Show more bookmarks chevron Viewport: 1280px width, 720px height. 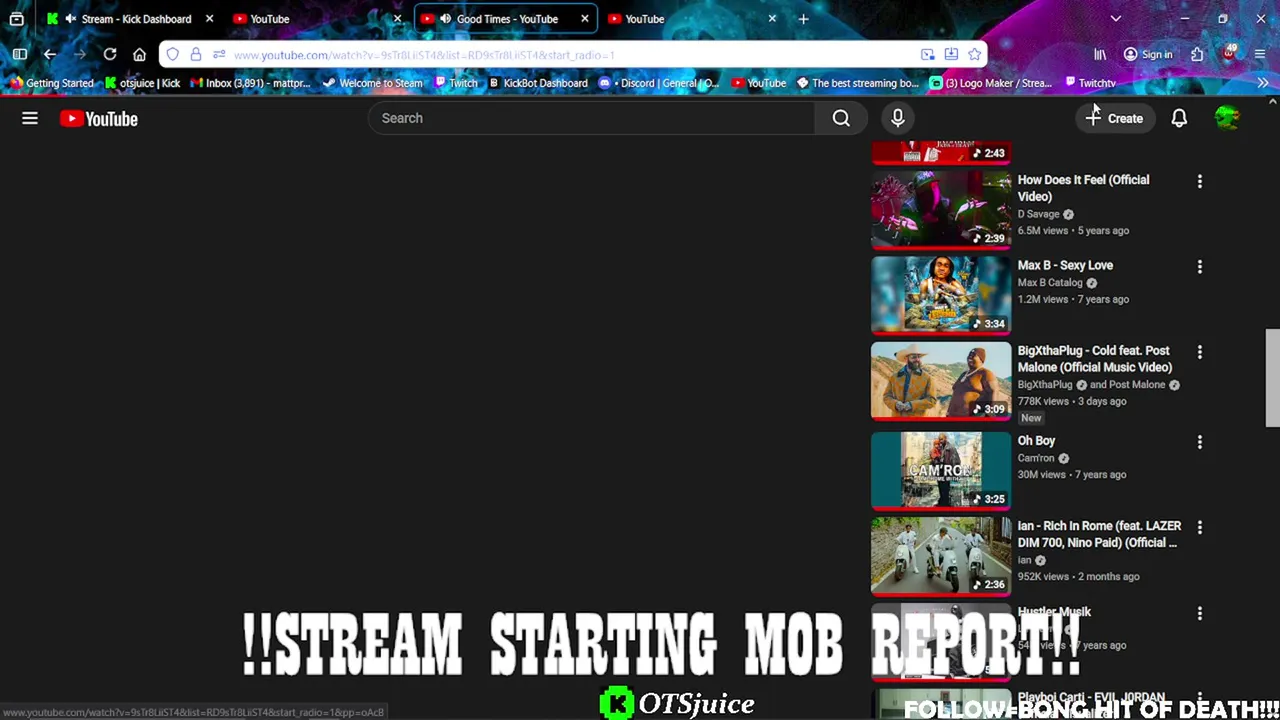click(1263, 83)
